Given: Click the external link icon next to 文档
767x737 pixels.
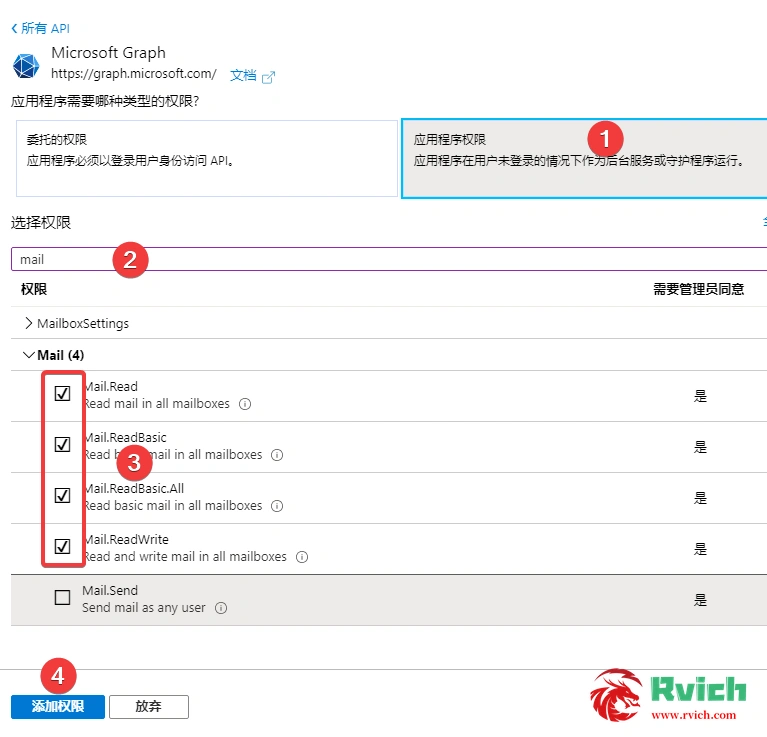Looking at the screenshot, I should pyautogui.click(x=268, y=76).
